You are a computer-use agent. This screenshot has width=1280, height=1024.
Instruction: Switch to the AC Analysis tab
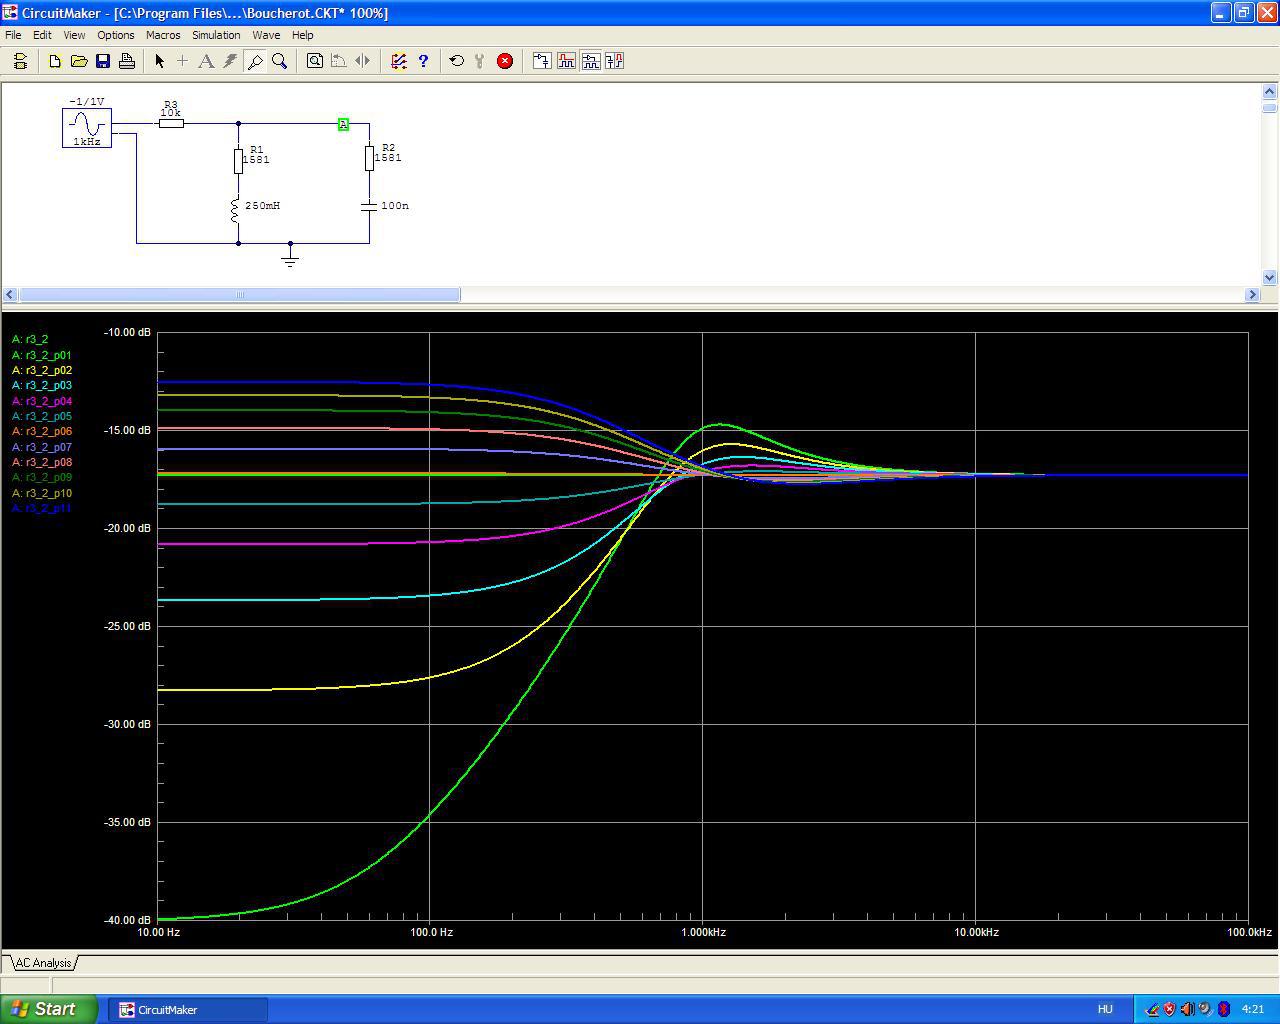(43, 963)
